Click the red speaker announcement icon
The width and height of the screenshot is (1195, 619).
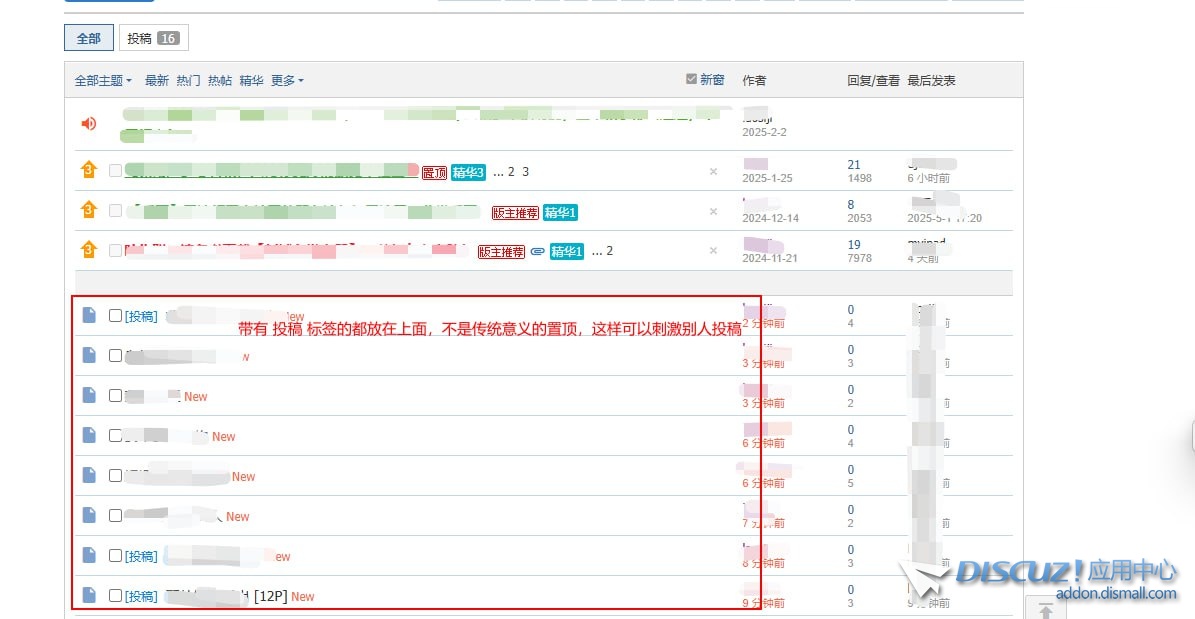coord(89,124)
